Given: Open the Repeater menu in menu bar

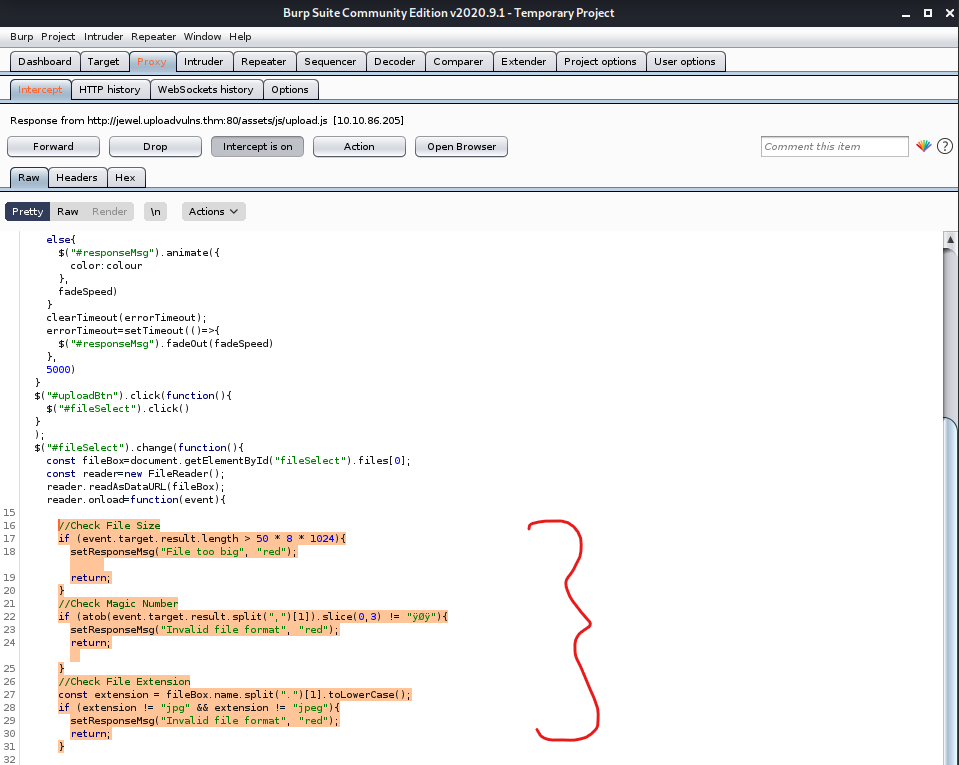Looking at the screenshot, I should 154,37.
